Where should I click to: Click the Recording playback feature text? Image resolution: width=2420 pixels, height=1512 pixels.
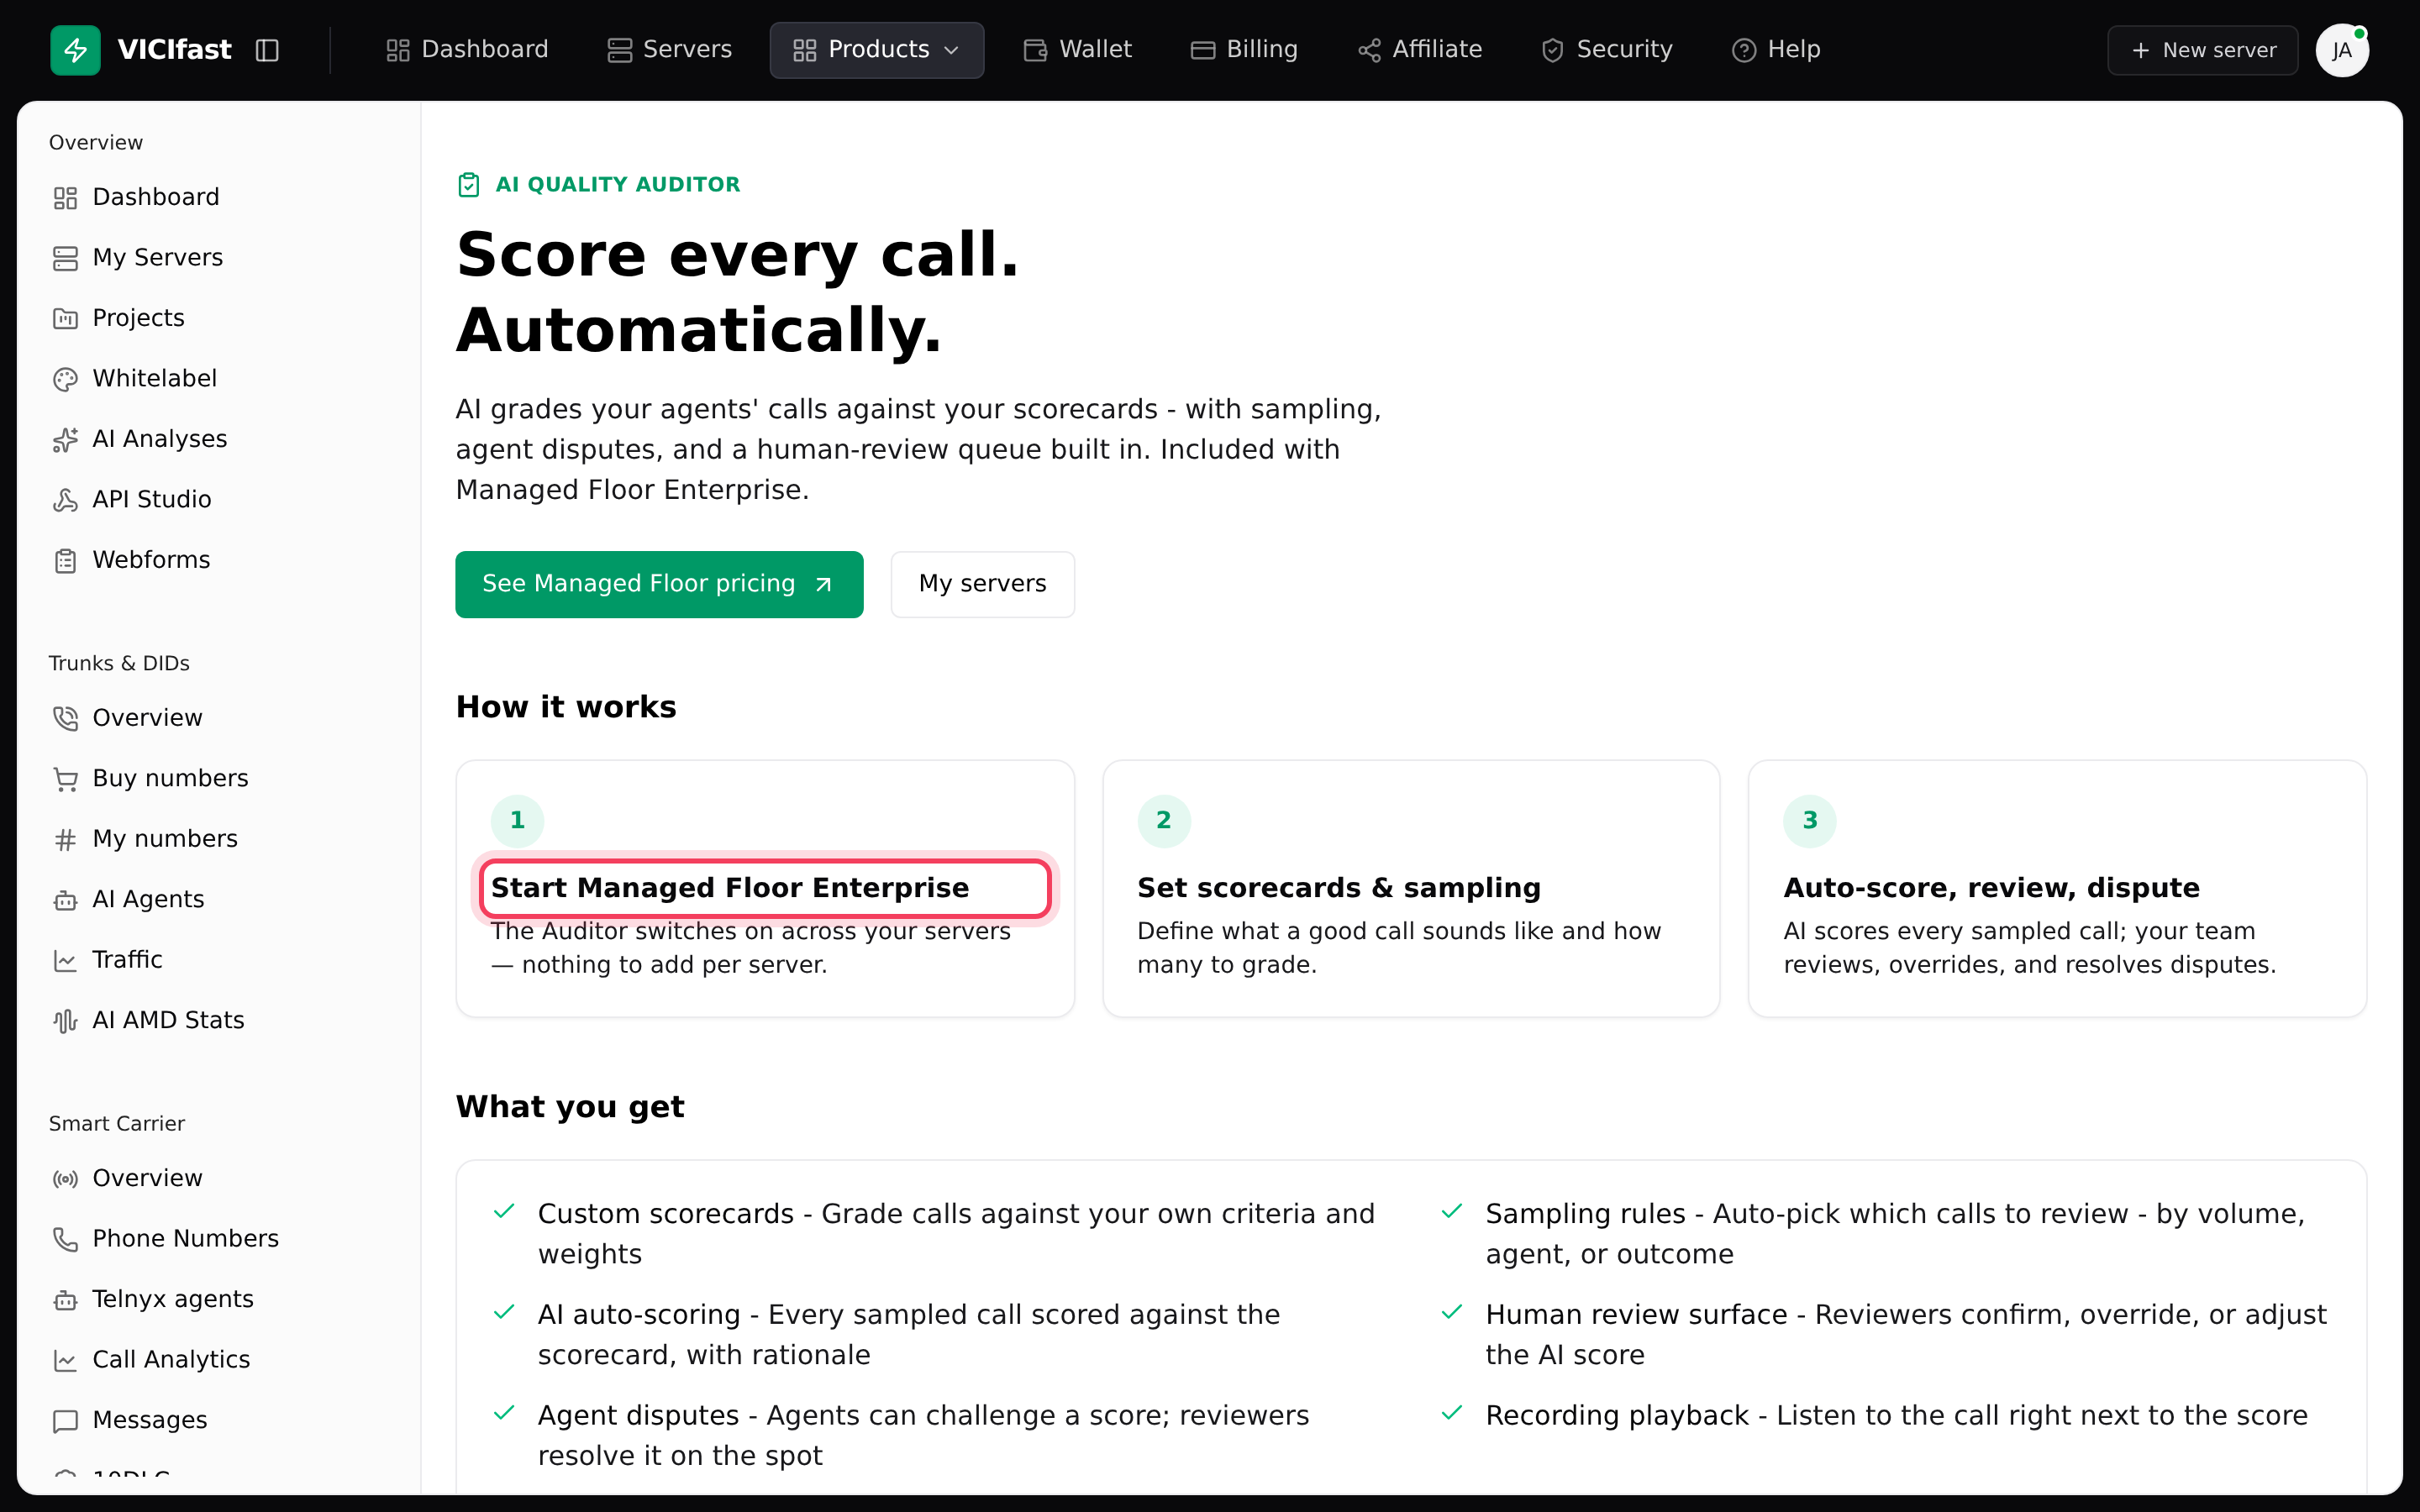click(1896, 1416)
